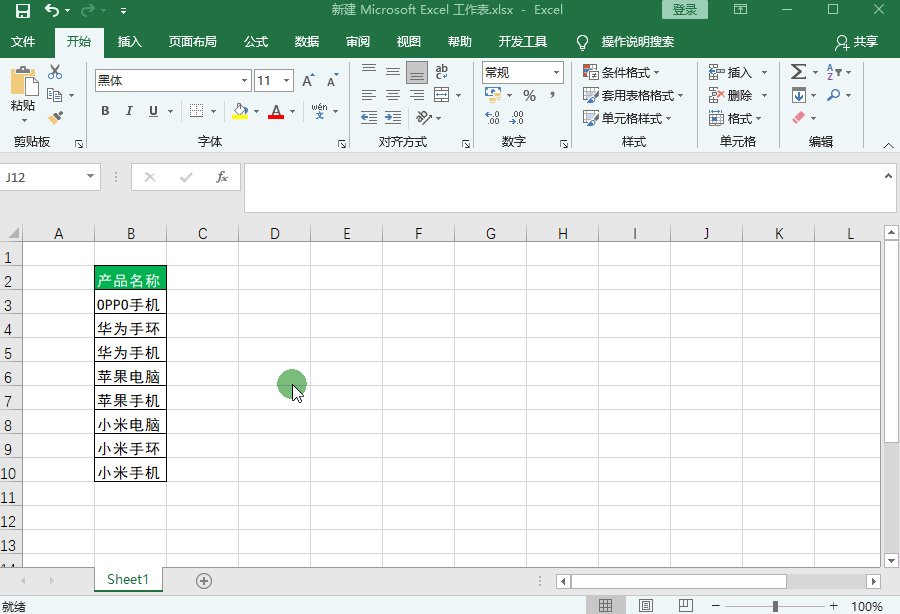Switch to the 数据 tab
900x614 pixels.
[x=307, y=42]
